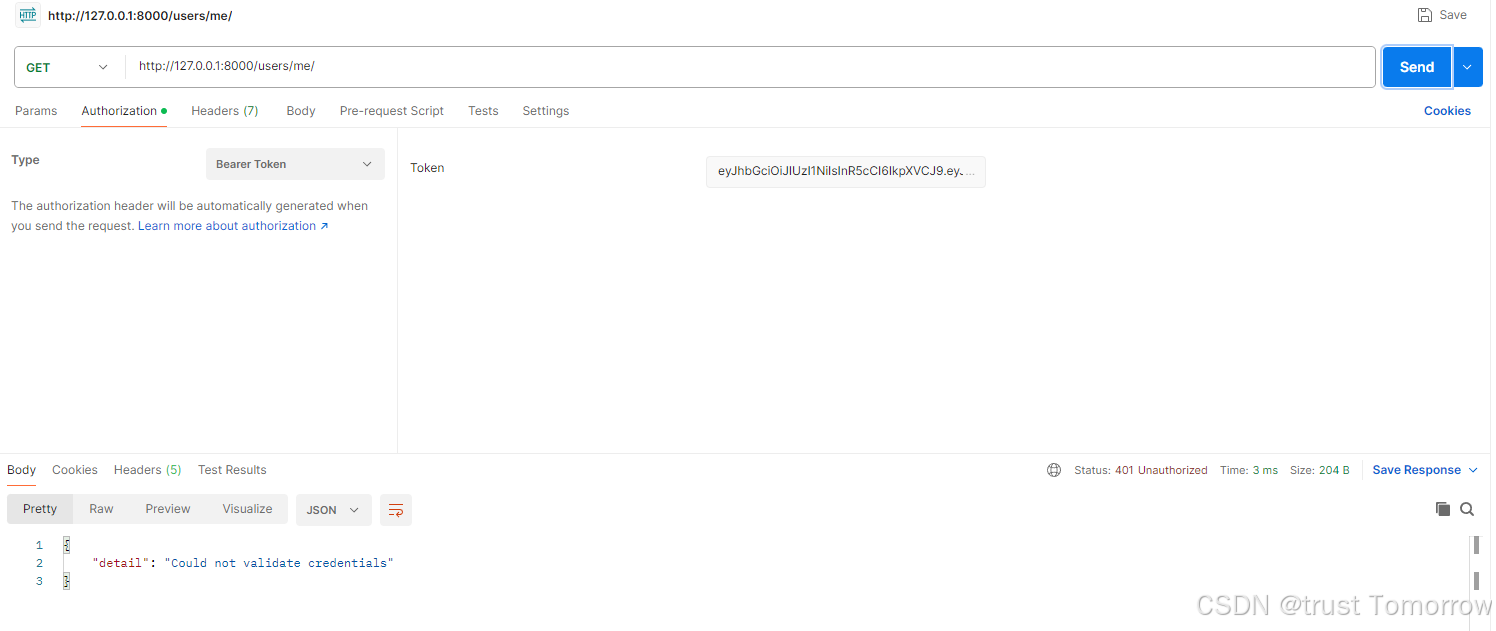Switch to the Raw view
Image resolution: width=1496 pixels, height=631 pixels.
coord(101,509)
